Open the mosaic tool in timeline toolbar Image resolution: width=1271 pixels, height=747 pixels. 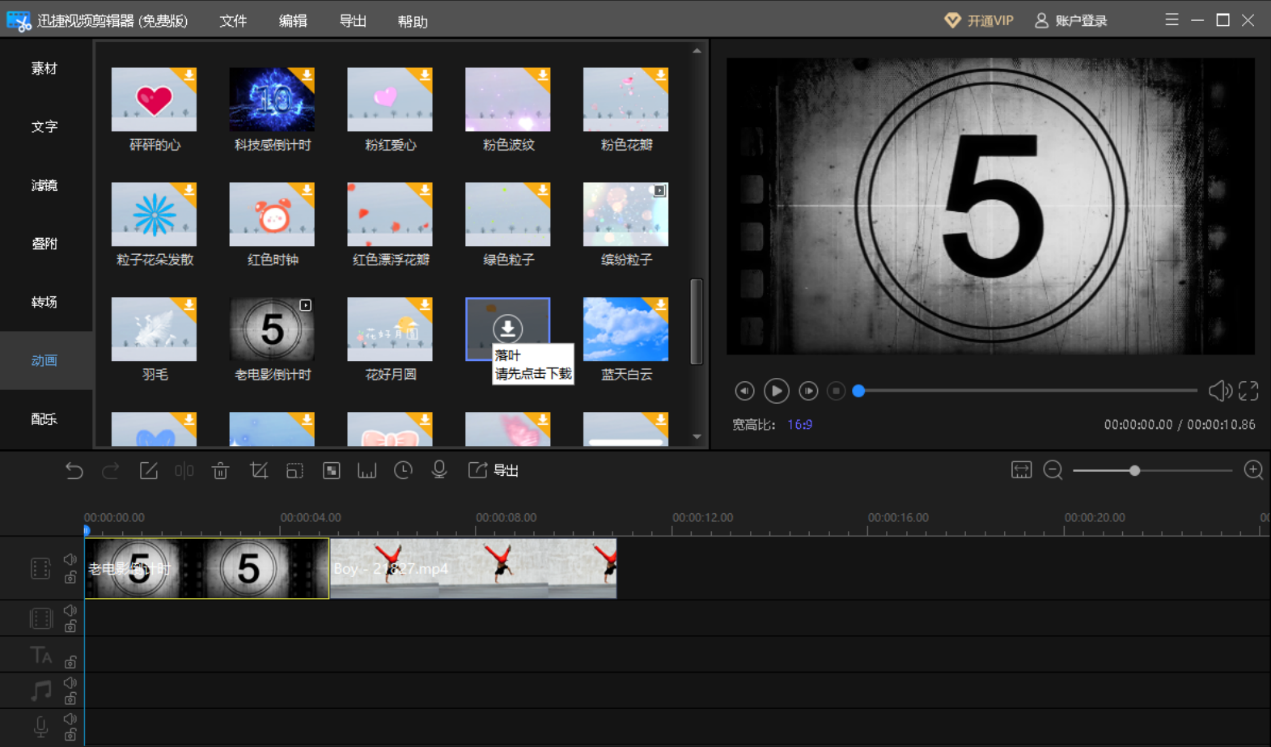(x=331, y=470)
